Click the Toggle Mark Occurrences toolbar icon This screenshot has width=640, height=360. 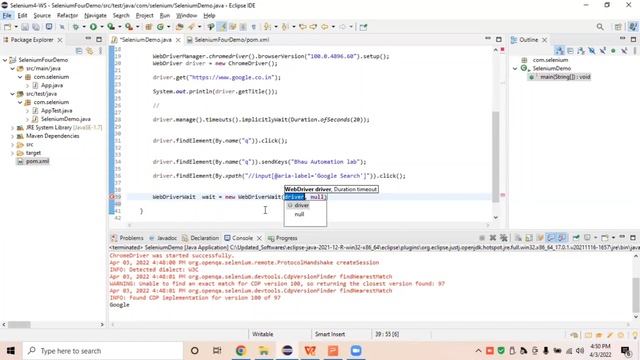[222, 27]
